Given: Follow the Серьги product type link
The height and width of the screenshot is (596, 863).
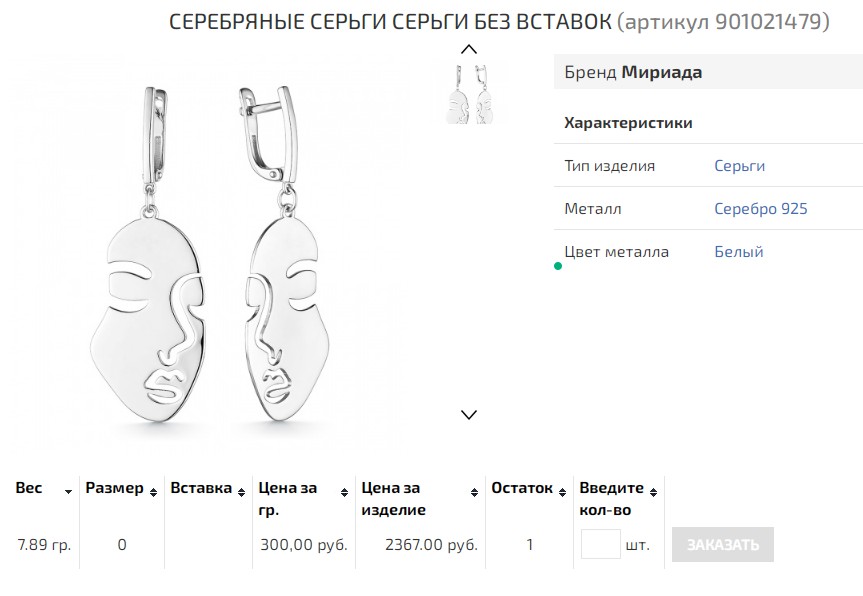Looking at the screenshot, I should point(739,166).
